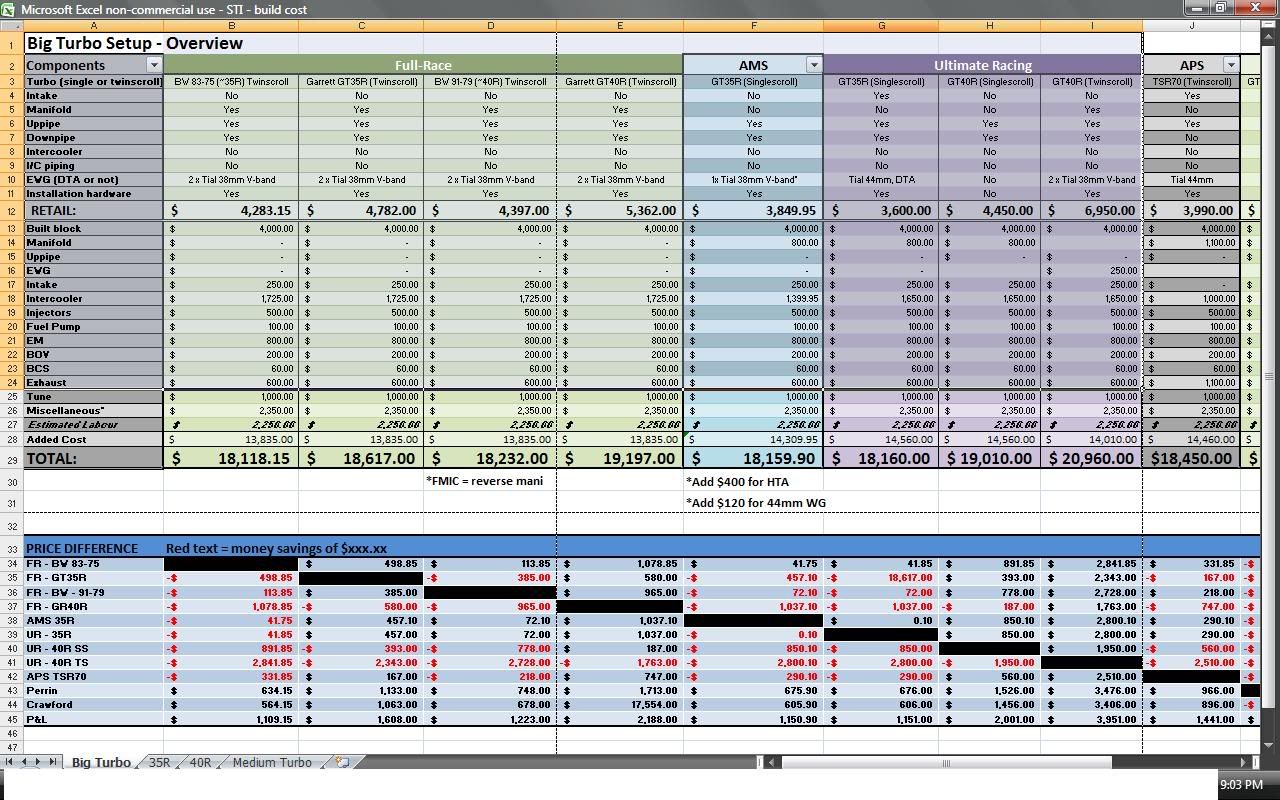Jump to last sheet with tab navigation arrow

(53, 762)
